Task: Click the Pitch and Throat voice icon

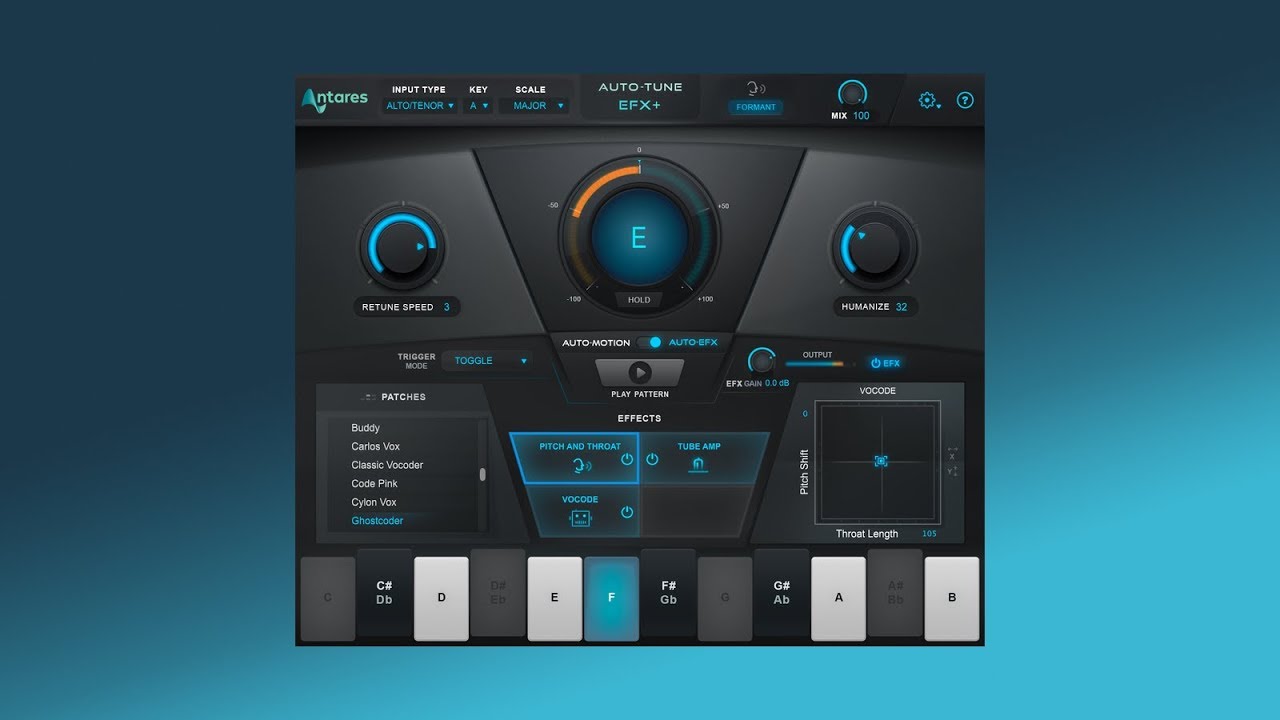Action: tap(583, 462)
